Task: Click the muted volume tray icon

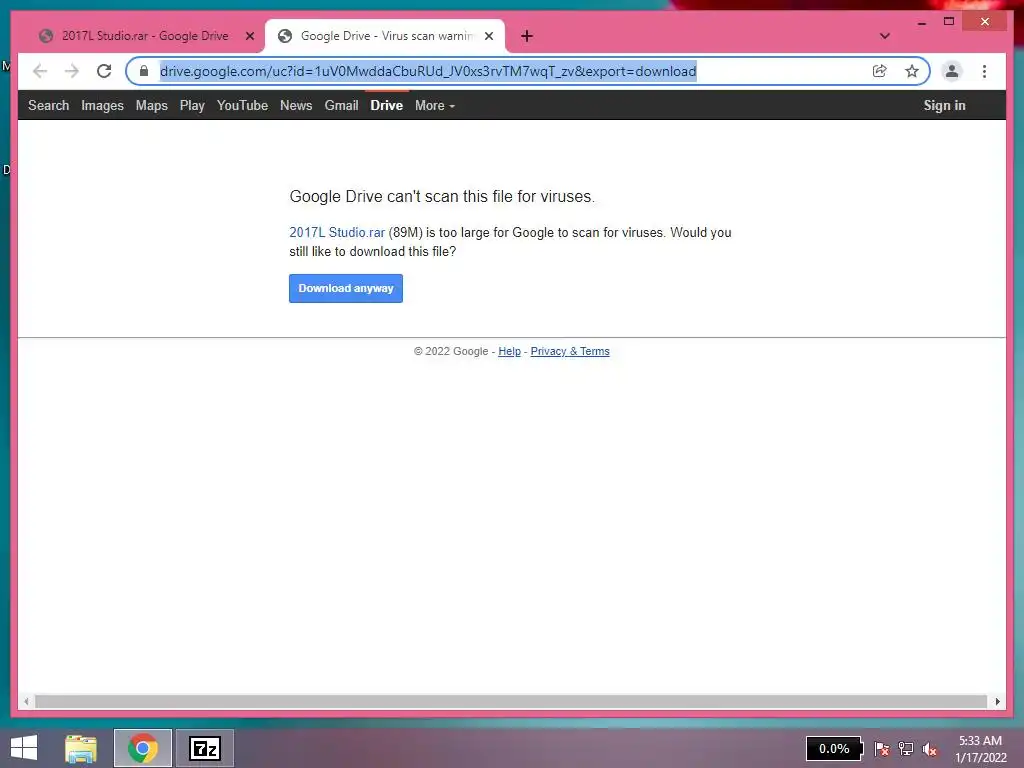Action: pos(929,749)
